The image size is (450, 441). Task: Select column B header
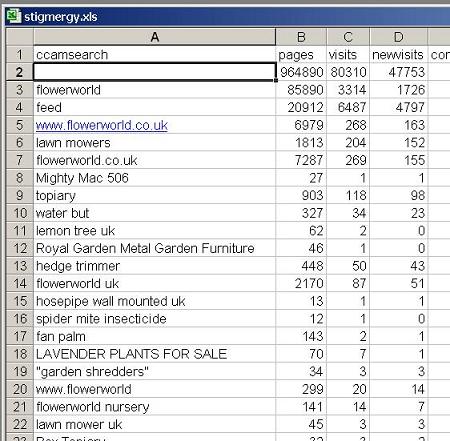coord(301,37)
